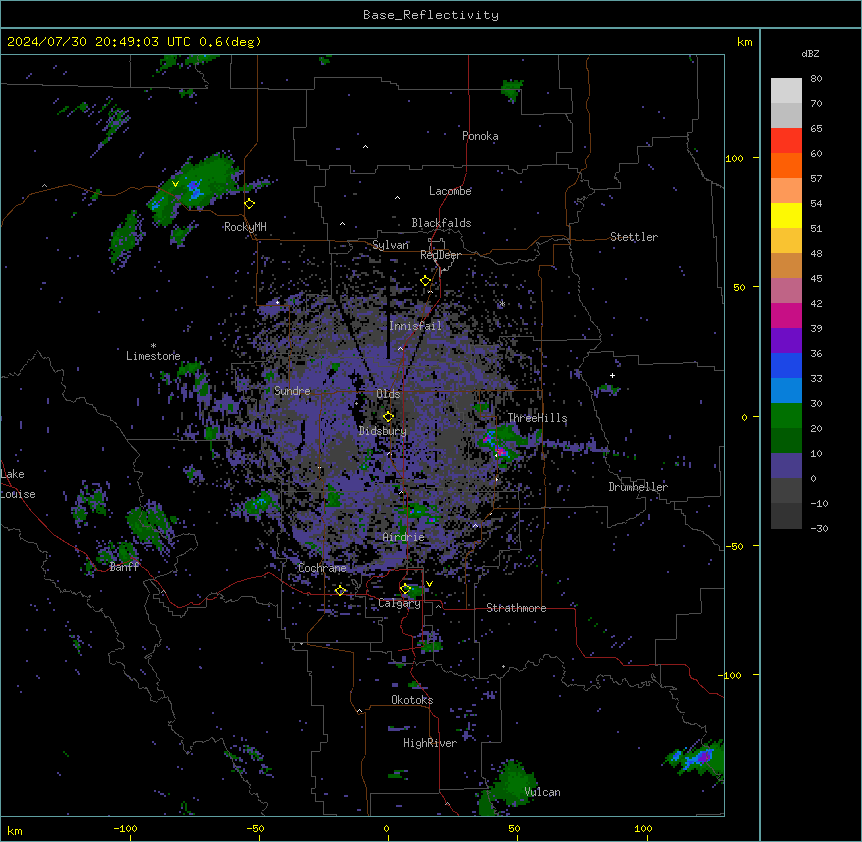Pick the blue 36 dBZ legend swatch

pos(786,365)
